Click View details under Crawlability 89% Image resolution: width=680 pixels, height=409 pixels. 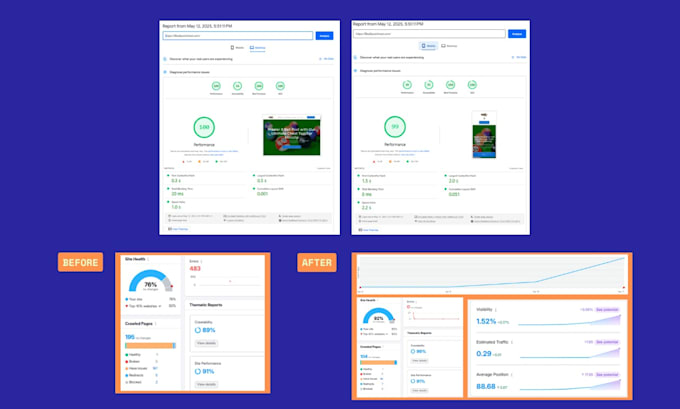[x=206, y=343]
